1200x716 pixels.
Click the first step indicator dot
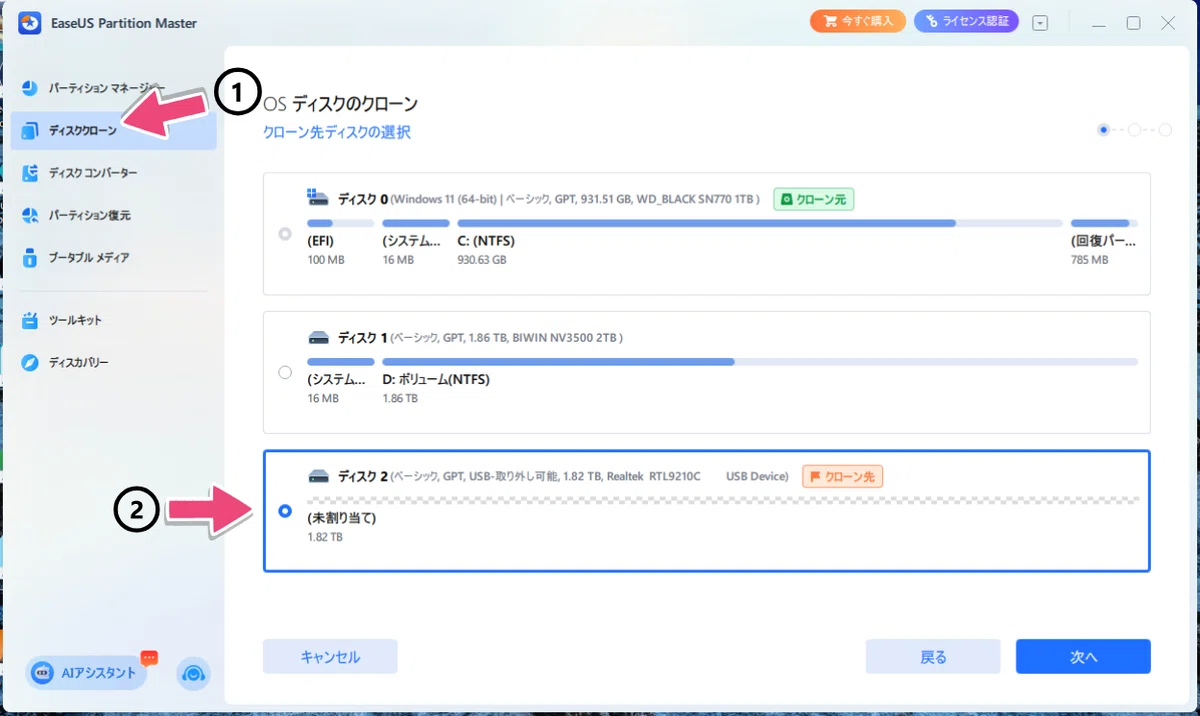pyautogui.click(x=1104, y=130)
